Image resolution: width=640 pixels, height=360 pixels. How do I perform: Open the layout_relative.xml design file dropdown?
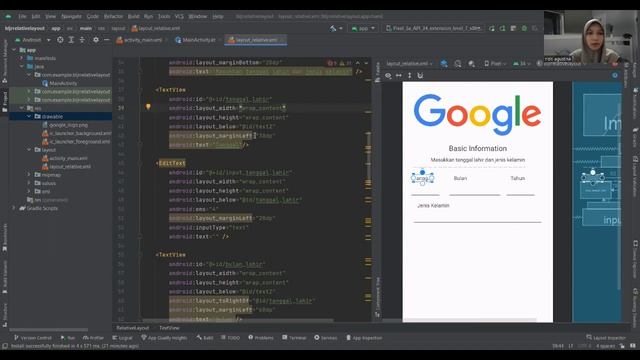(409, 64)
